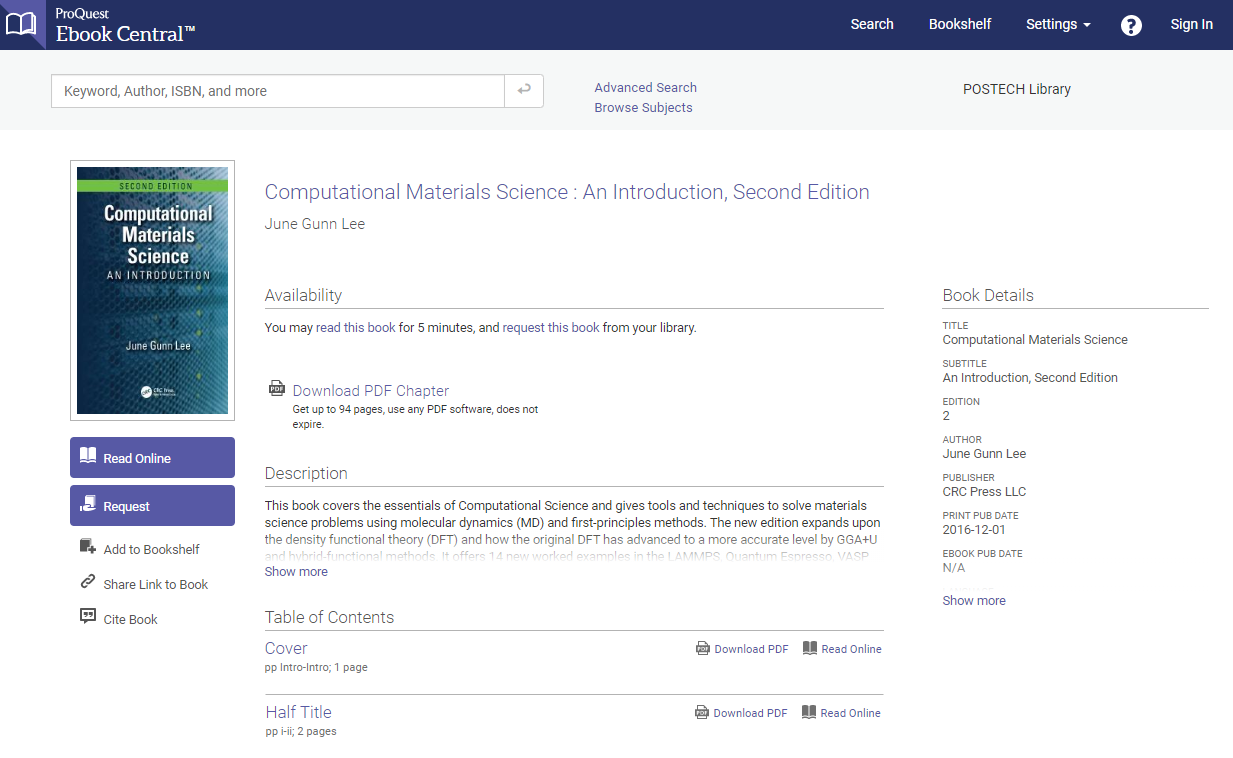Click Download PDF Chapter link
Image resolution: width=1233 pixels, height=758 pixels.
click(371, 390)
